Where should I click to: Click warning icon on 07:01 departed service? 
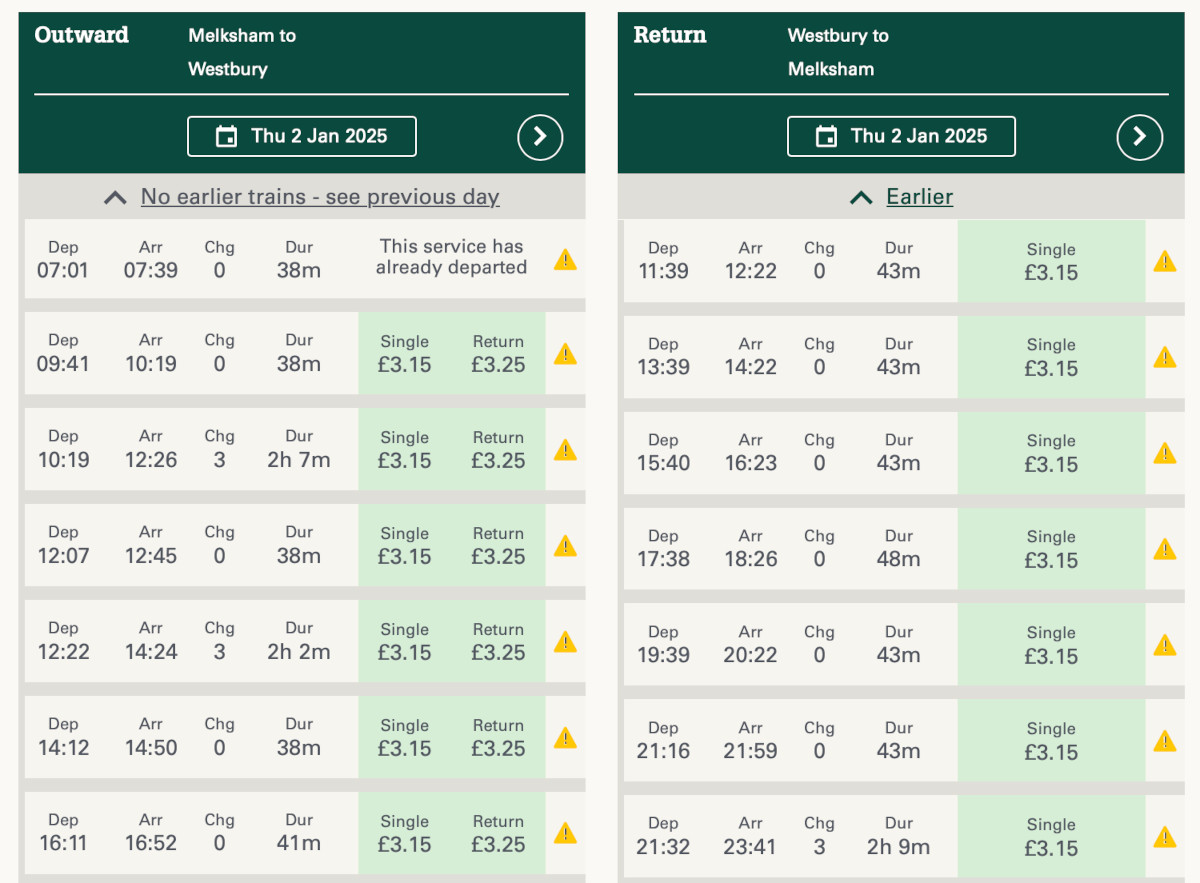pos(565,260)
